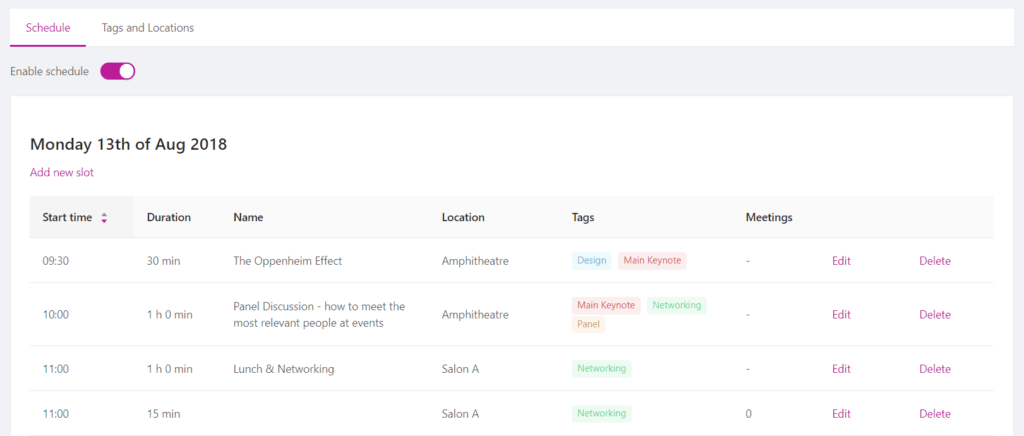Click the Lunch & Networking session name
The image size is (1024, 436).
283,369
